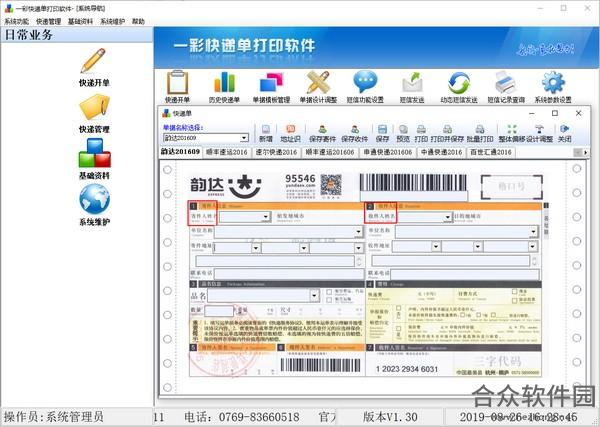Open 短信记录查询 printer icon
The image size is (600, 427).
[x=506, y=82]
